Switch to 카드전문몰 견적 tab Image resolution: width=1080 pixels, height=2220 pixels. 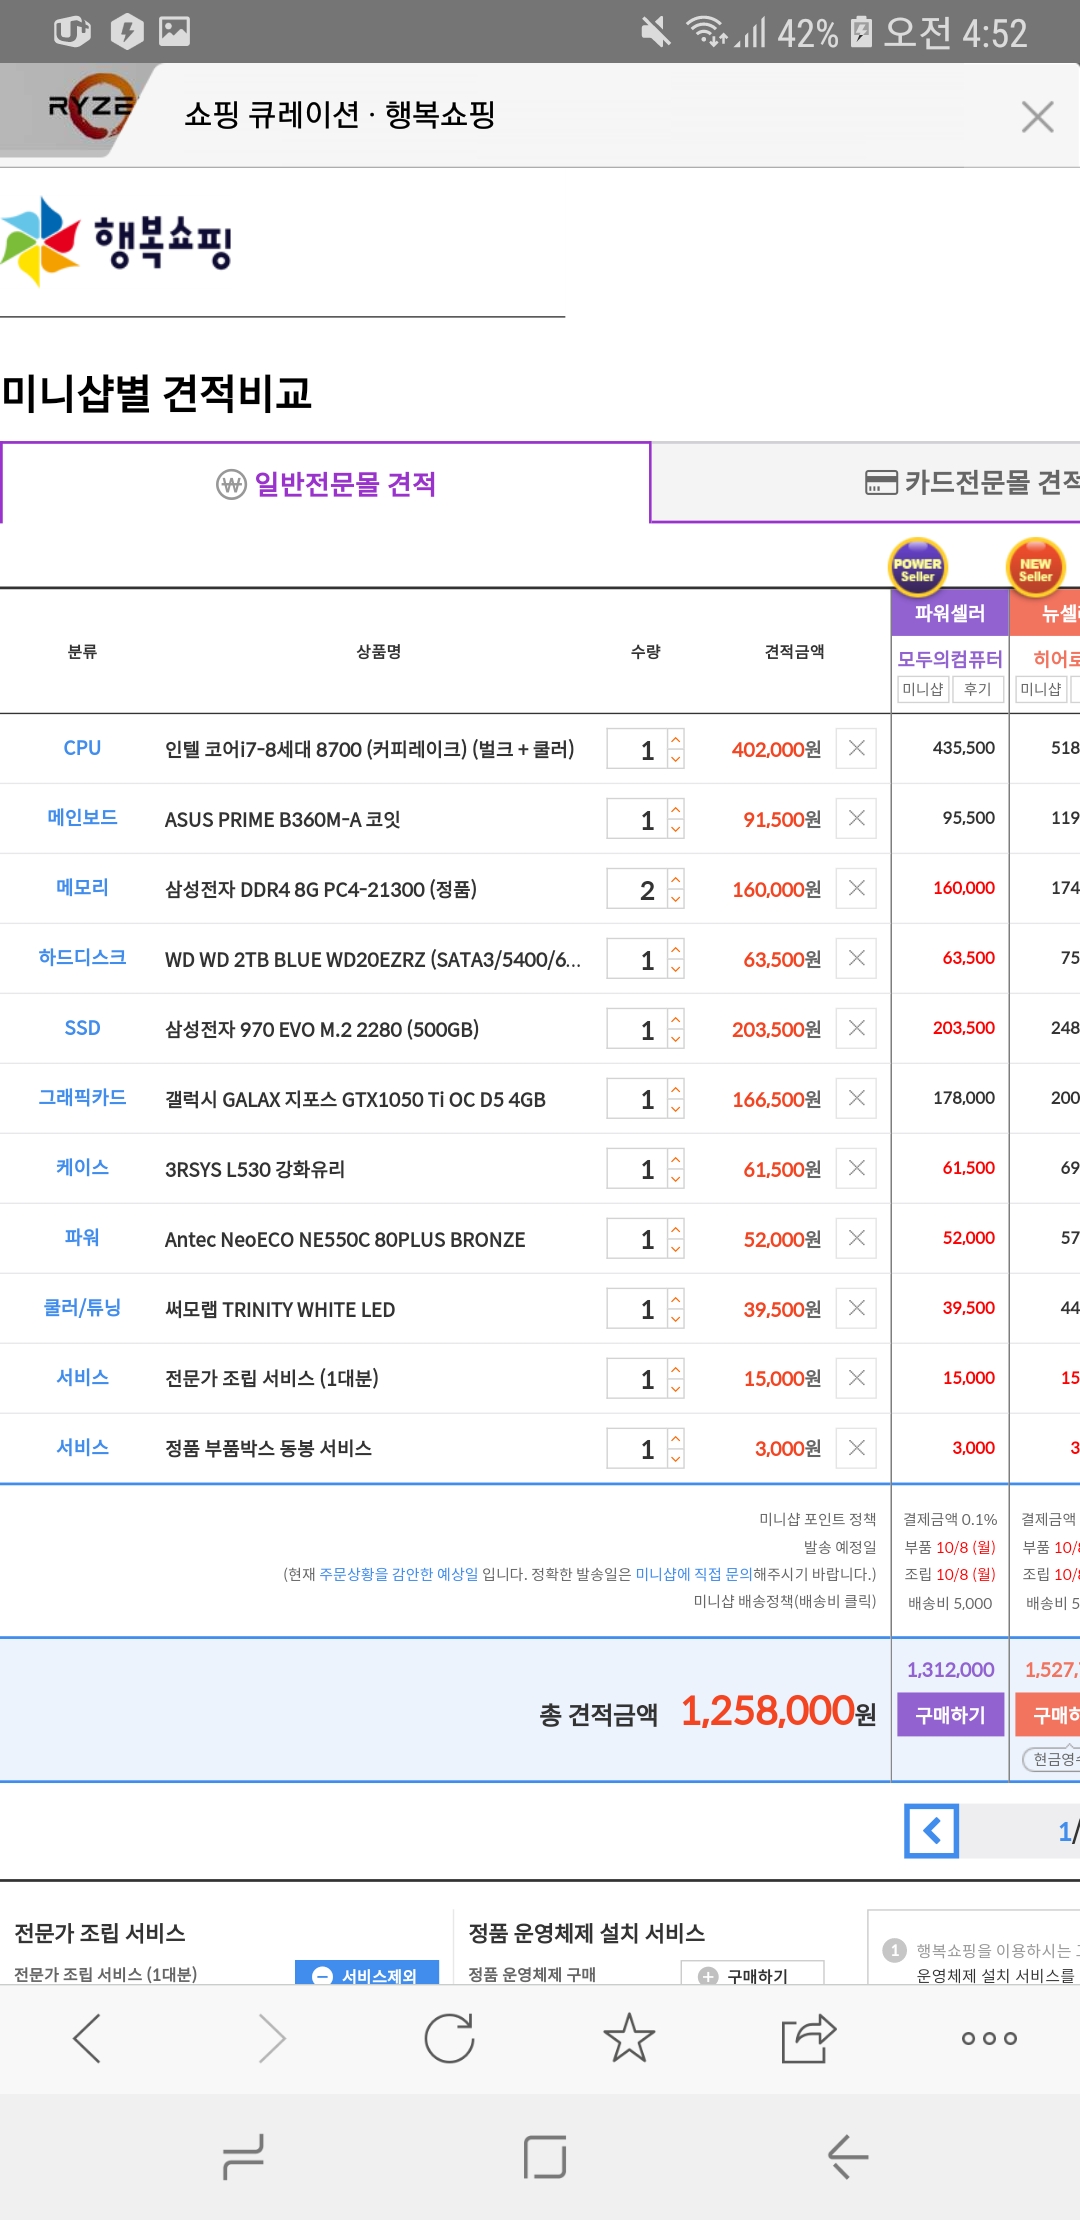point(970,483)
